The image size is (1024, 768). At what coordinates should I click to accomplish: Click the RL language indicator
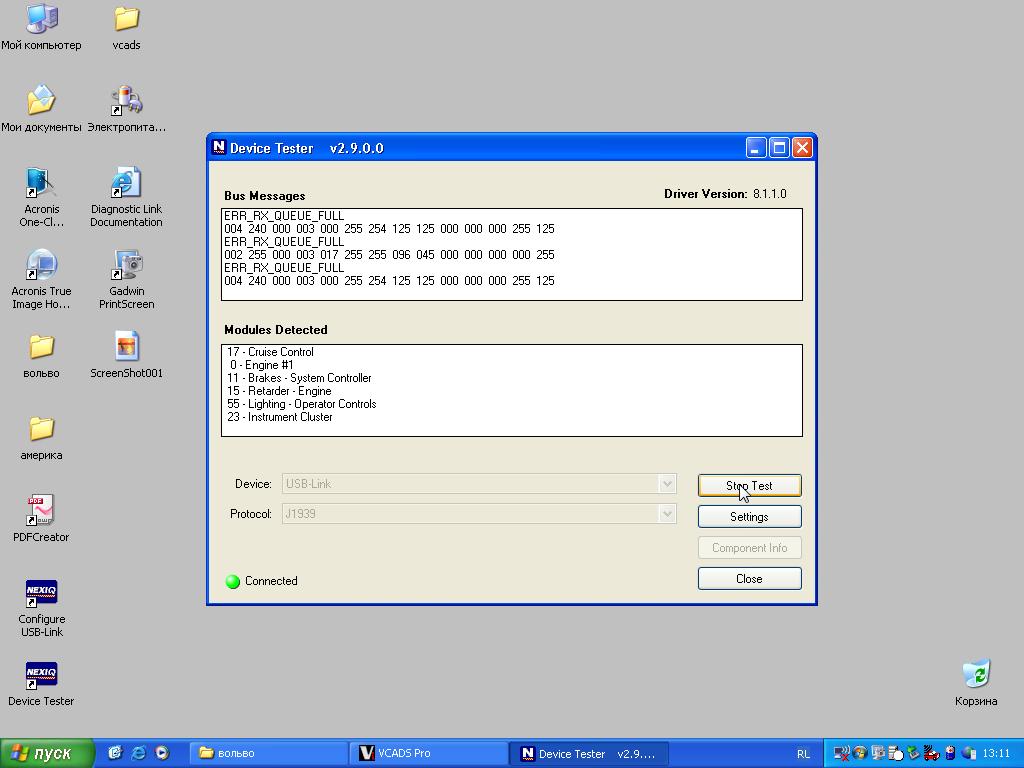(x=803, y=754)
